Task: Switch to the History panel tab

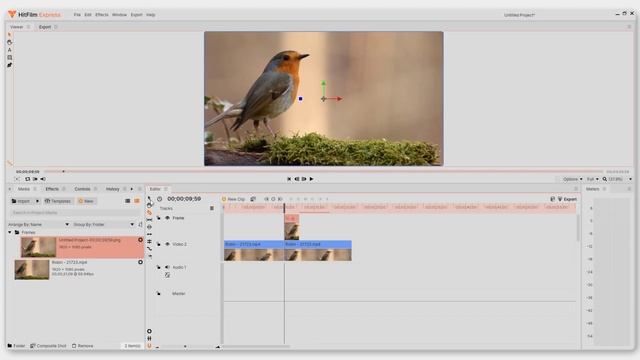Action: [x=113, y=189]
